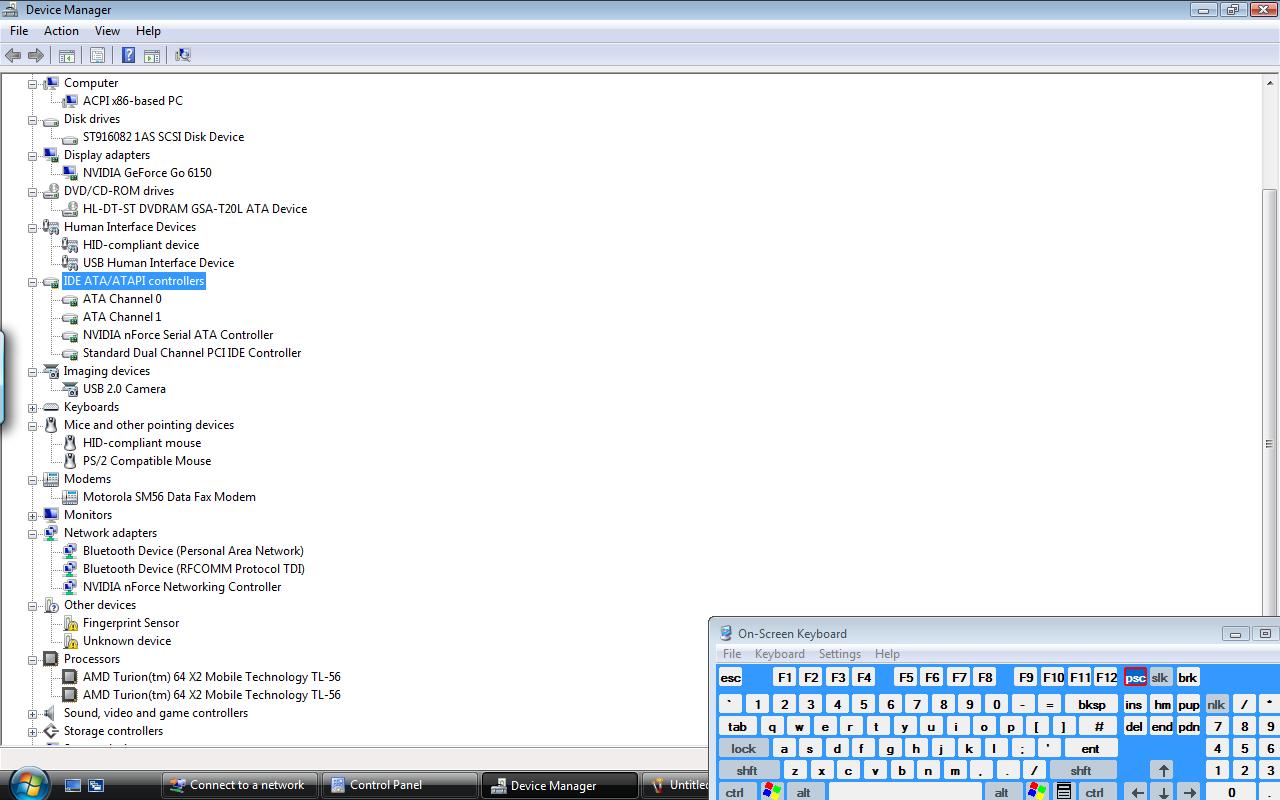Viewport: 1280px width, 800px height.
Task: Click the Motorola SM56 modem icon
Action: tap(71, 497)
